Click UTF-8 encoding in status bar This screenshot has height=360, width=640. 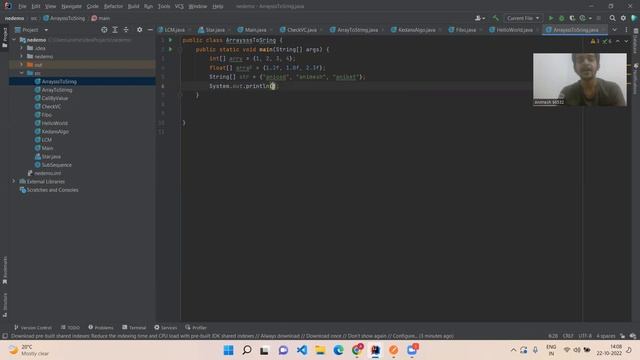[584, 336]
